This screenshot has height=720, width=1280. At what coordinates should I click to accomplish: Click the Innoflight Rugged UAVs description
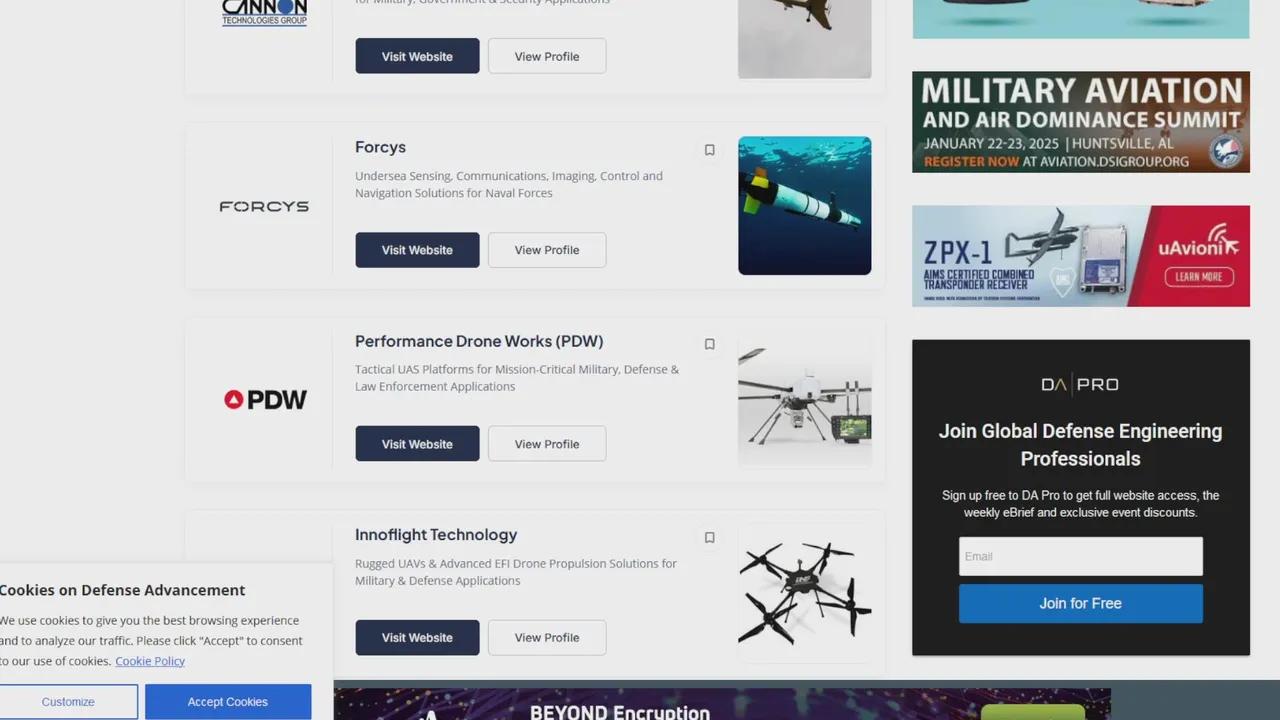(516, 572)
